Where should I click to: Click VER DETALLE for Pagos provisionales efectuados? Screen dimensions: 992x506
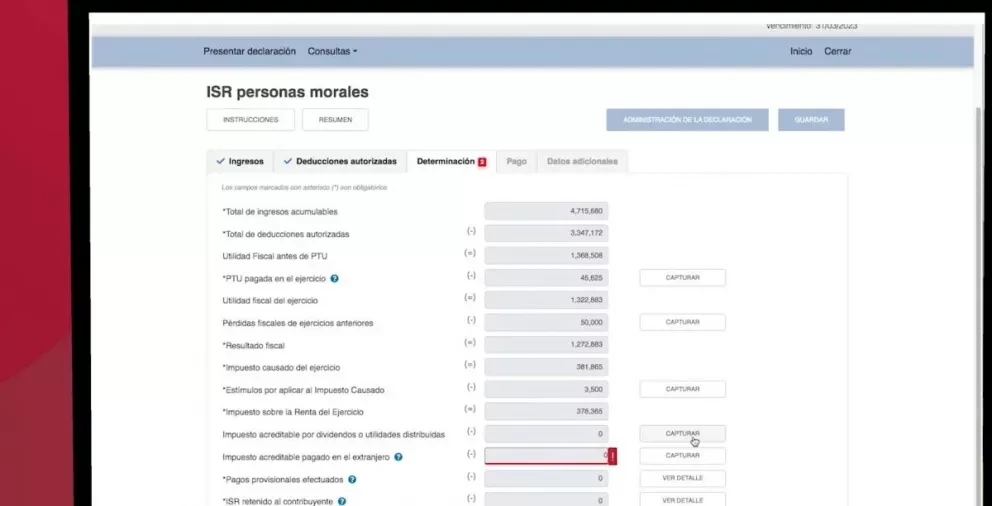click(x=683, y=478)
